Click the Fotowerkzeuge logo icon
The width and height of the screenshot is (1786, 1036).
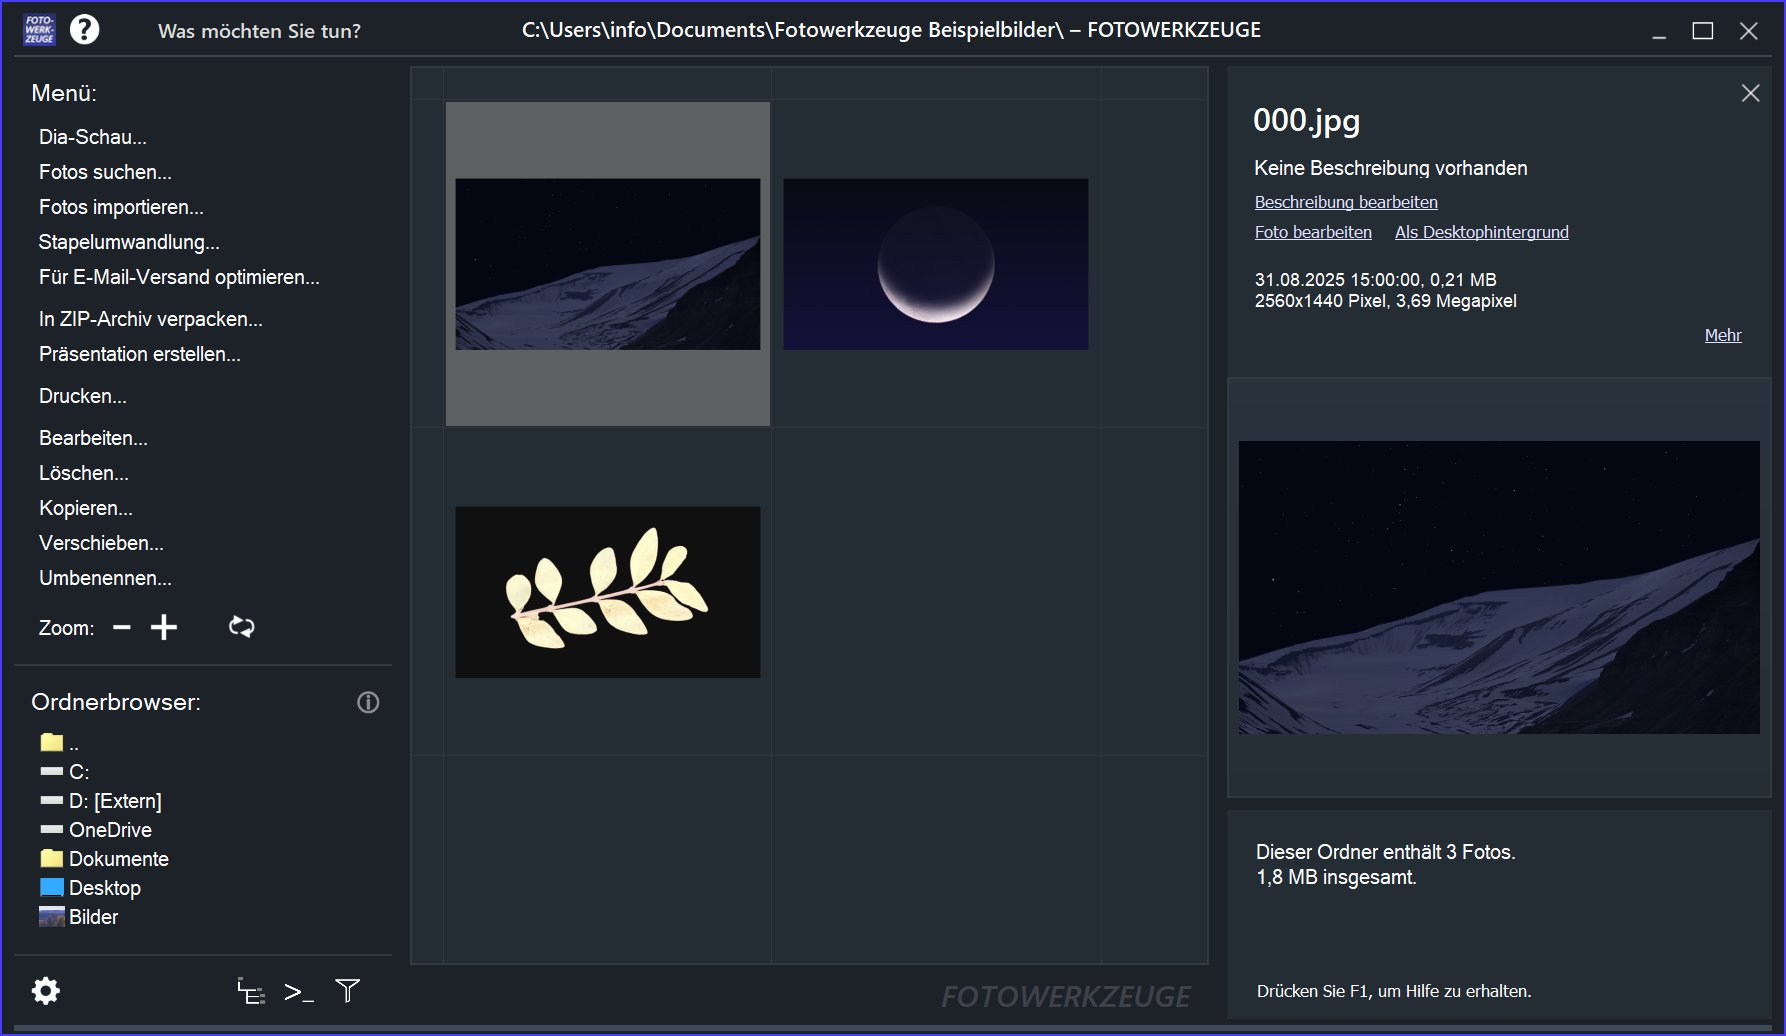coord(40,30)
